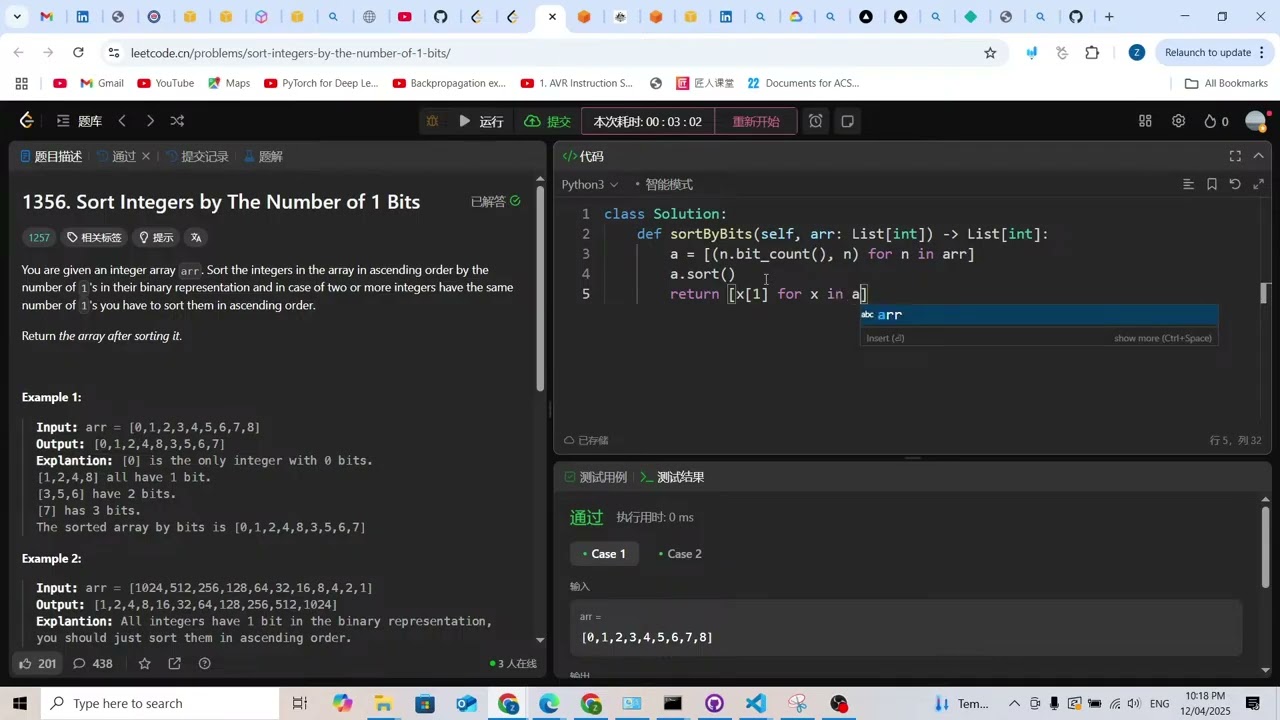Go to the previous problem arrow
The height and width of the screenshot is (720, 1280).
(122, 121)
